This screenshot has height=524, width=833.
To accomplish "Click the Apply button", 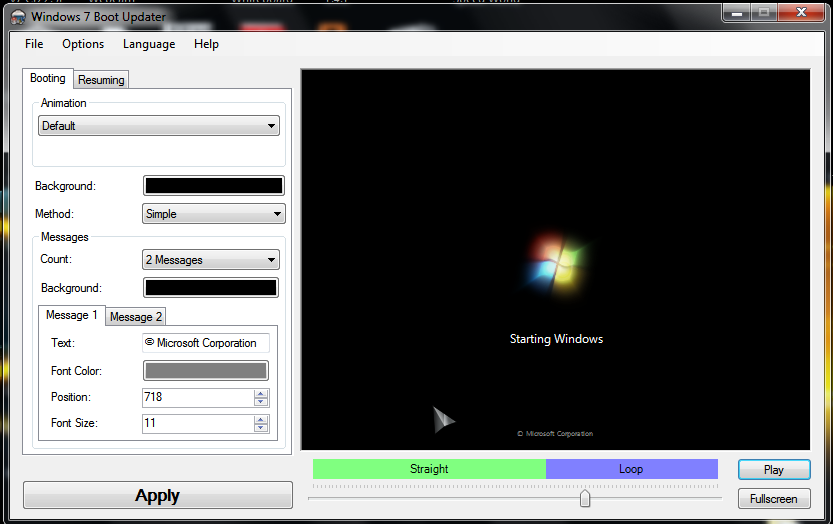I will click(158, 495).
